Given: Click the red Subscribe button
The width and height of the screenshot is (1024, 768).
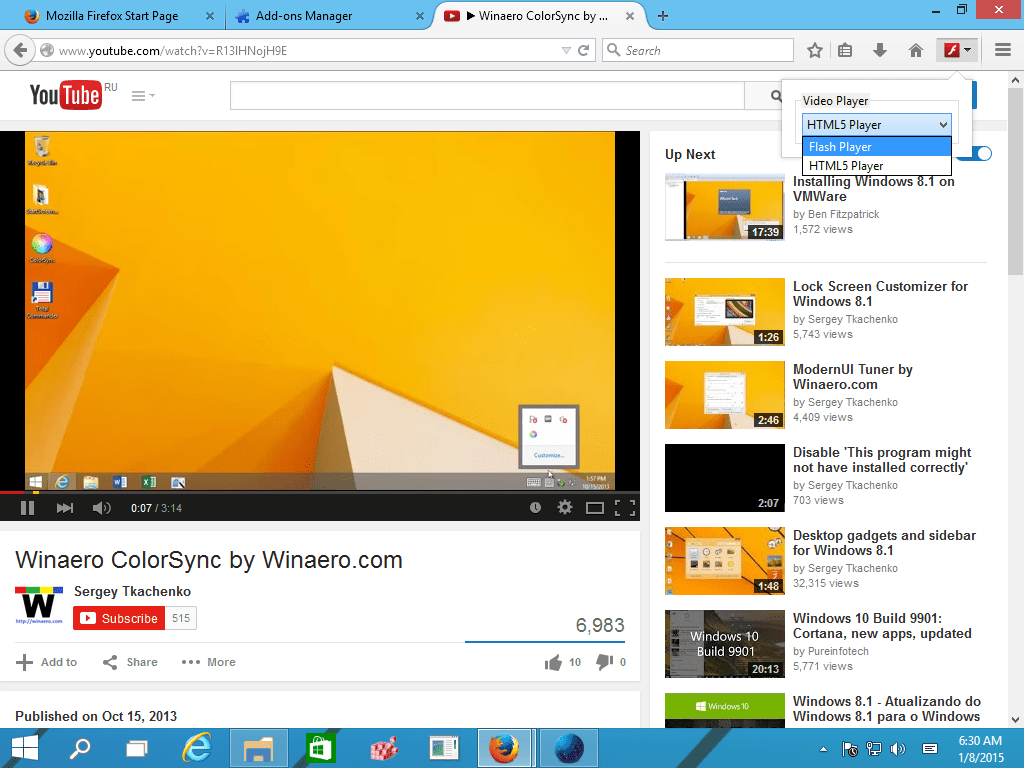Looking at the screenshot, I should tap(119, 618).
